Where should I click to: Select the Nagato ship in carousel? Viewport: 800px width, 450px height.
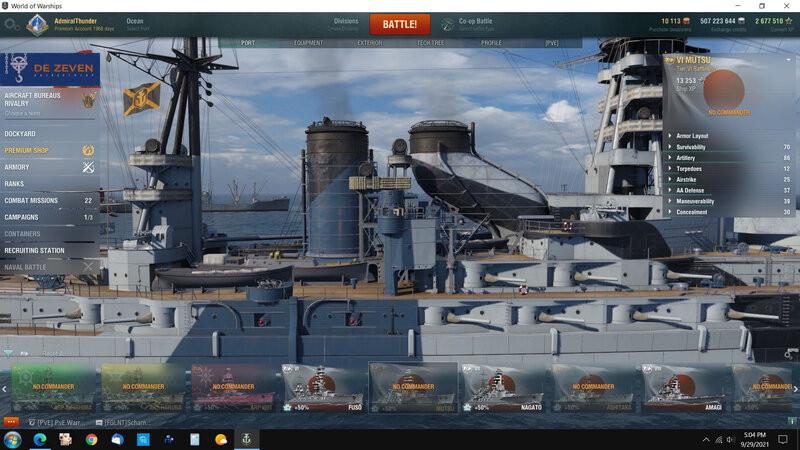tap(503, 386)
